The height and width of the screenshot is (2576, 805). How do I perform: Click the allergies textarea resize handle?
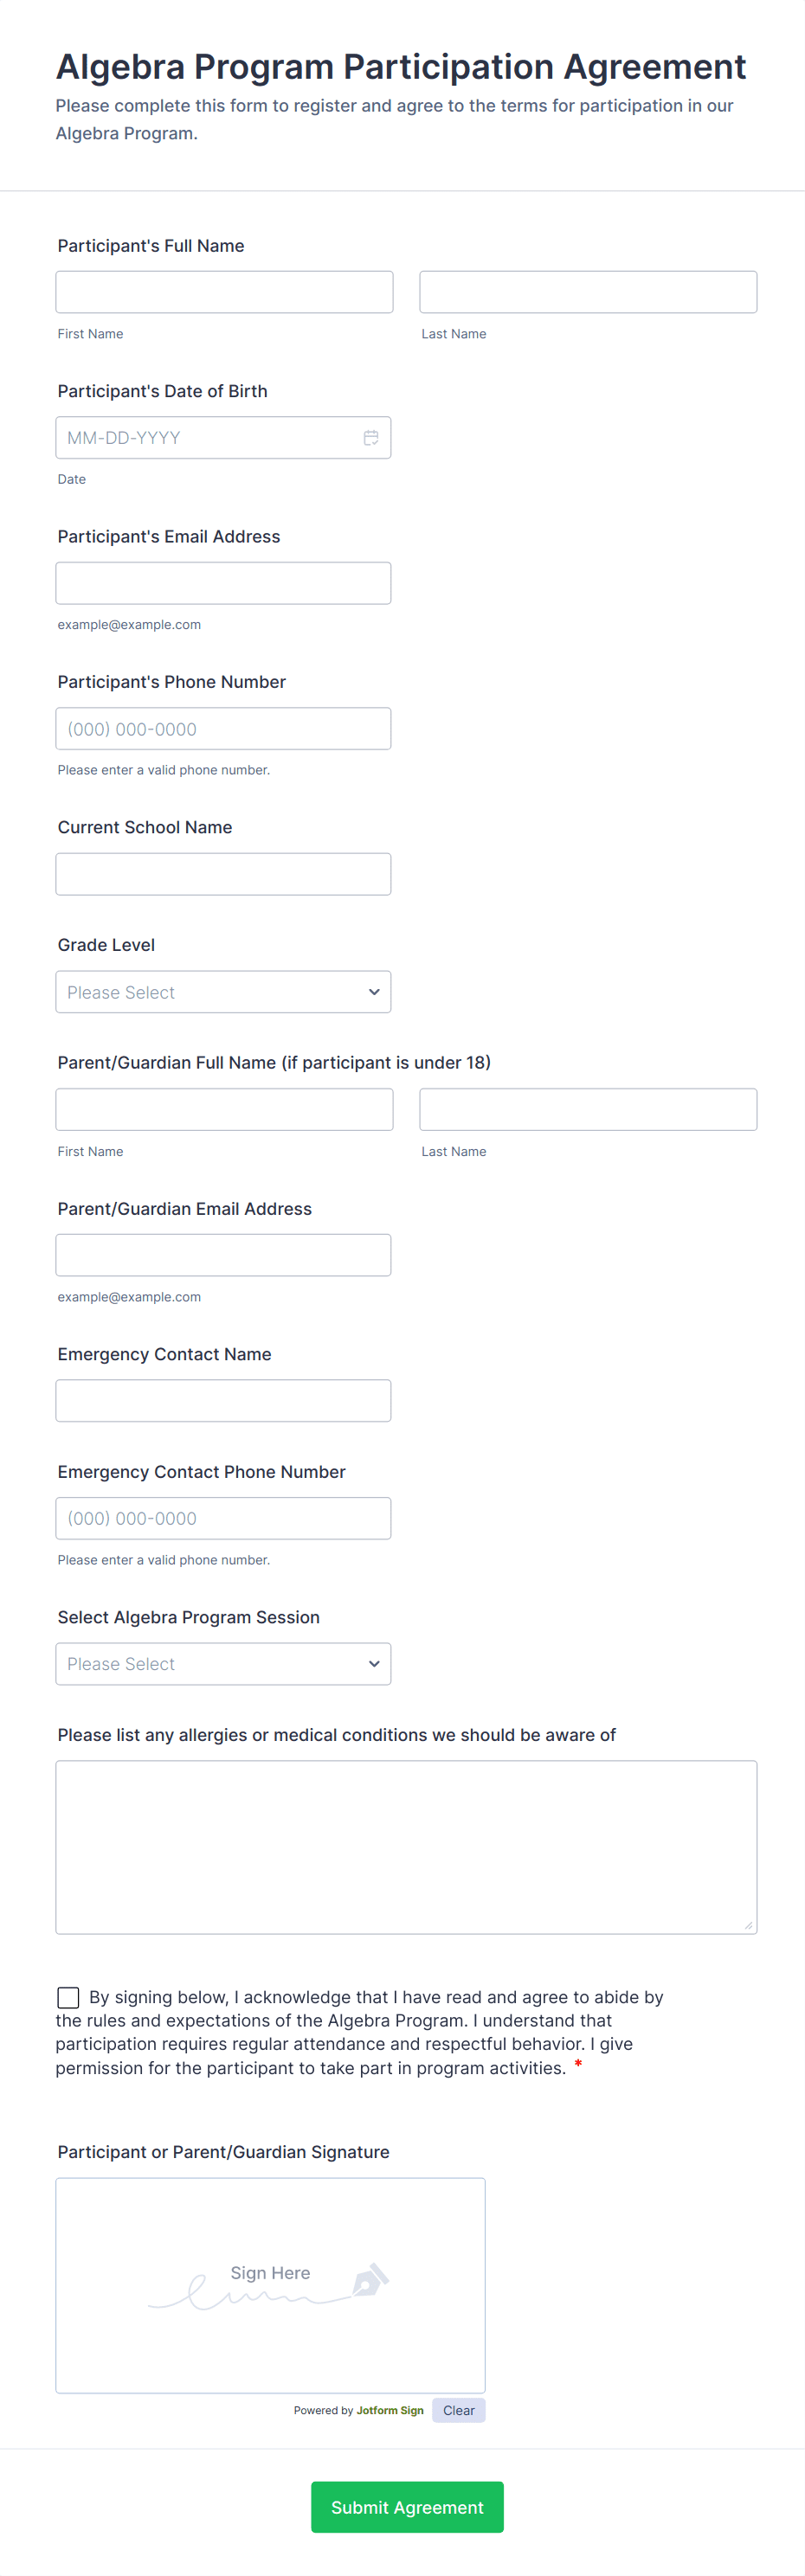pos(748,1925)
